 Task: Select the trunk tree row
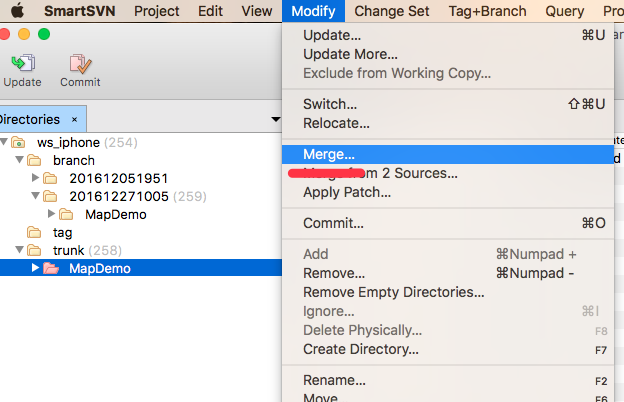(x=141, y=250)
